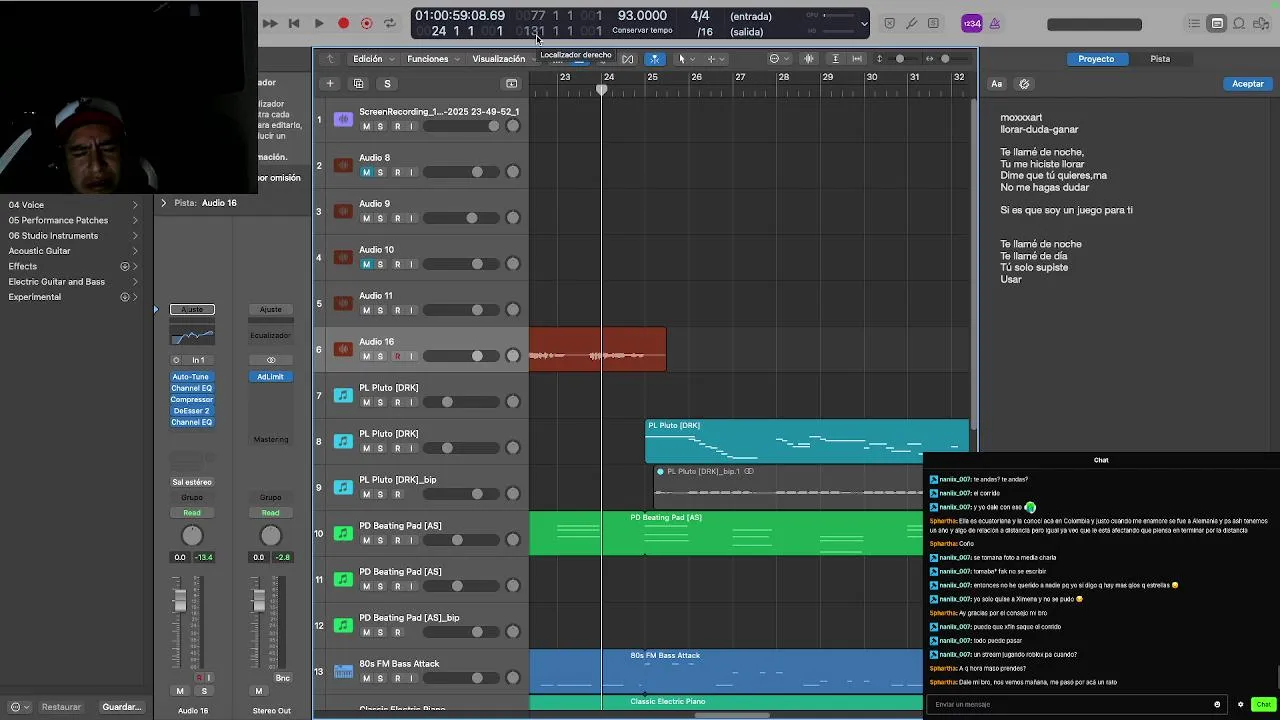Open the secondary tool menu with crosshair
1280x720 pixels.
pyautogui.click(x=715, y=59)
